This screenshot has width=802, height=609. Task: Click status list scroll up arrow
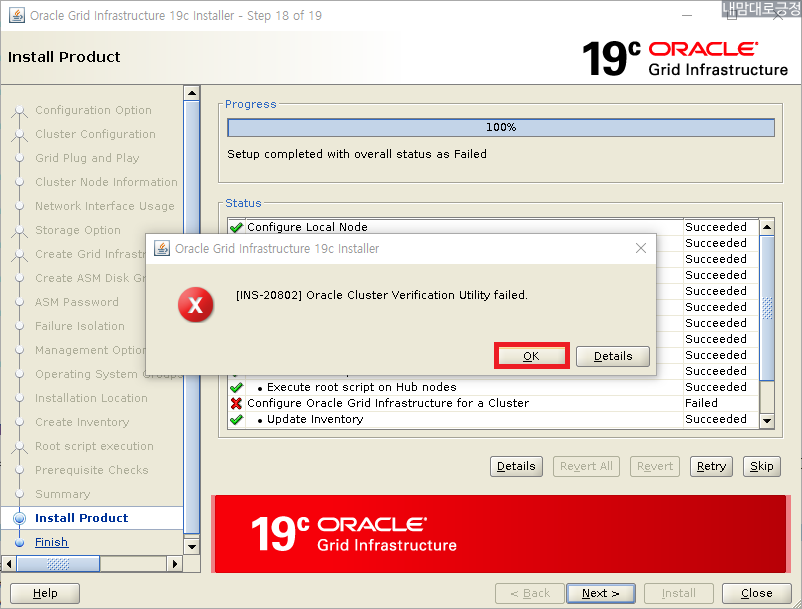coord(767,227)
